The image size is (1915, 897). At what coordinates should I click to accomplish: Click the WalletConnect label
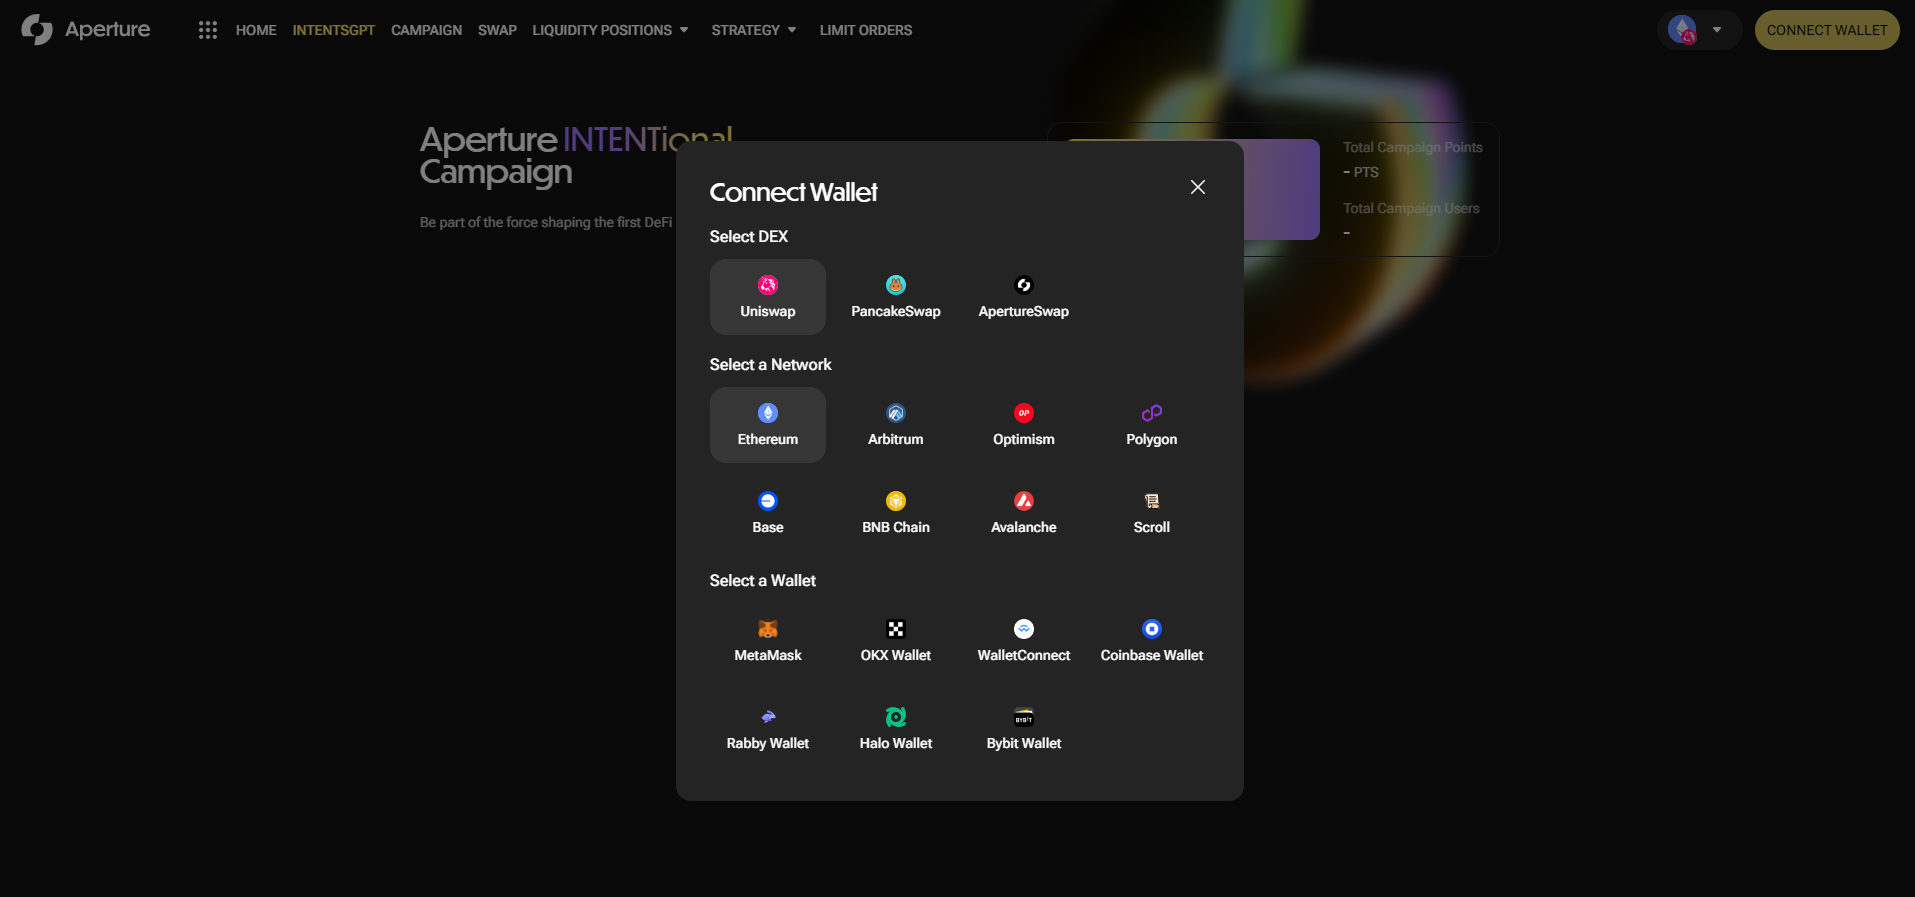[x=1024, y=655]
